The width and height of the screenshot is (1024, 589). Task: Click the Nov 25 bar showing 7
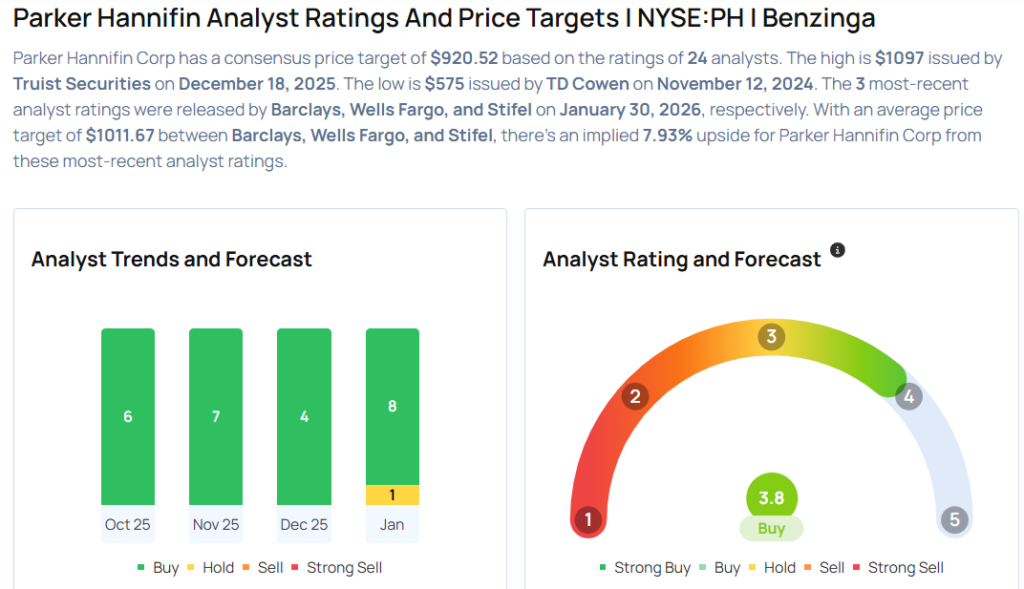(216, 416)
